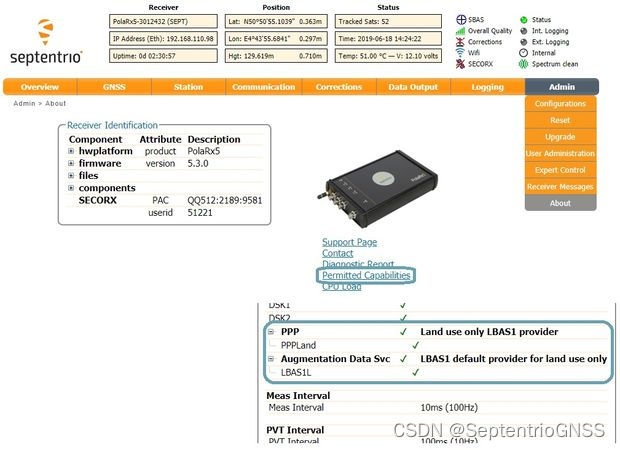The width and height of the screenshot is (620, 450).
Task: Open the Overview tab
Action: pyautogui.click(x=40, y=87)
